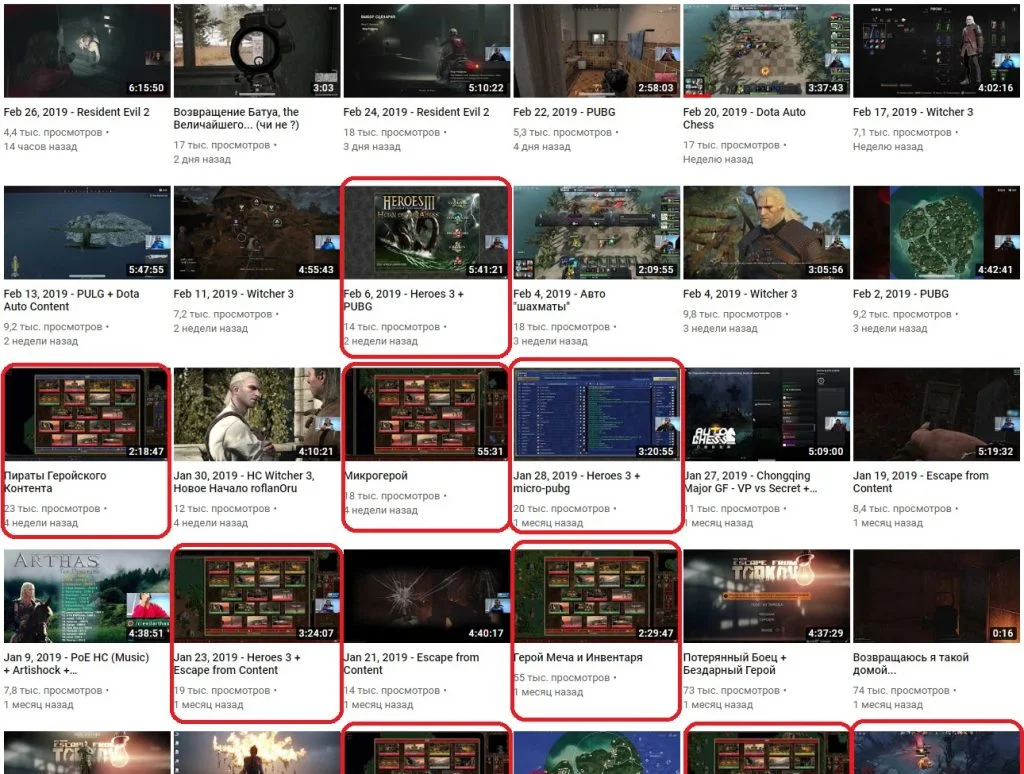The height and width of the screenshot is (774, 1024).
Task: Click the '55:31' duration badge
Action: (x=490, y=451)
